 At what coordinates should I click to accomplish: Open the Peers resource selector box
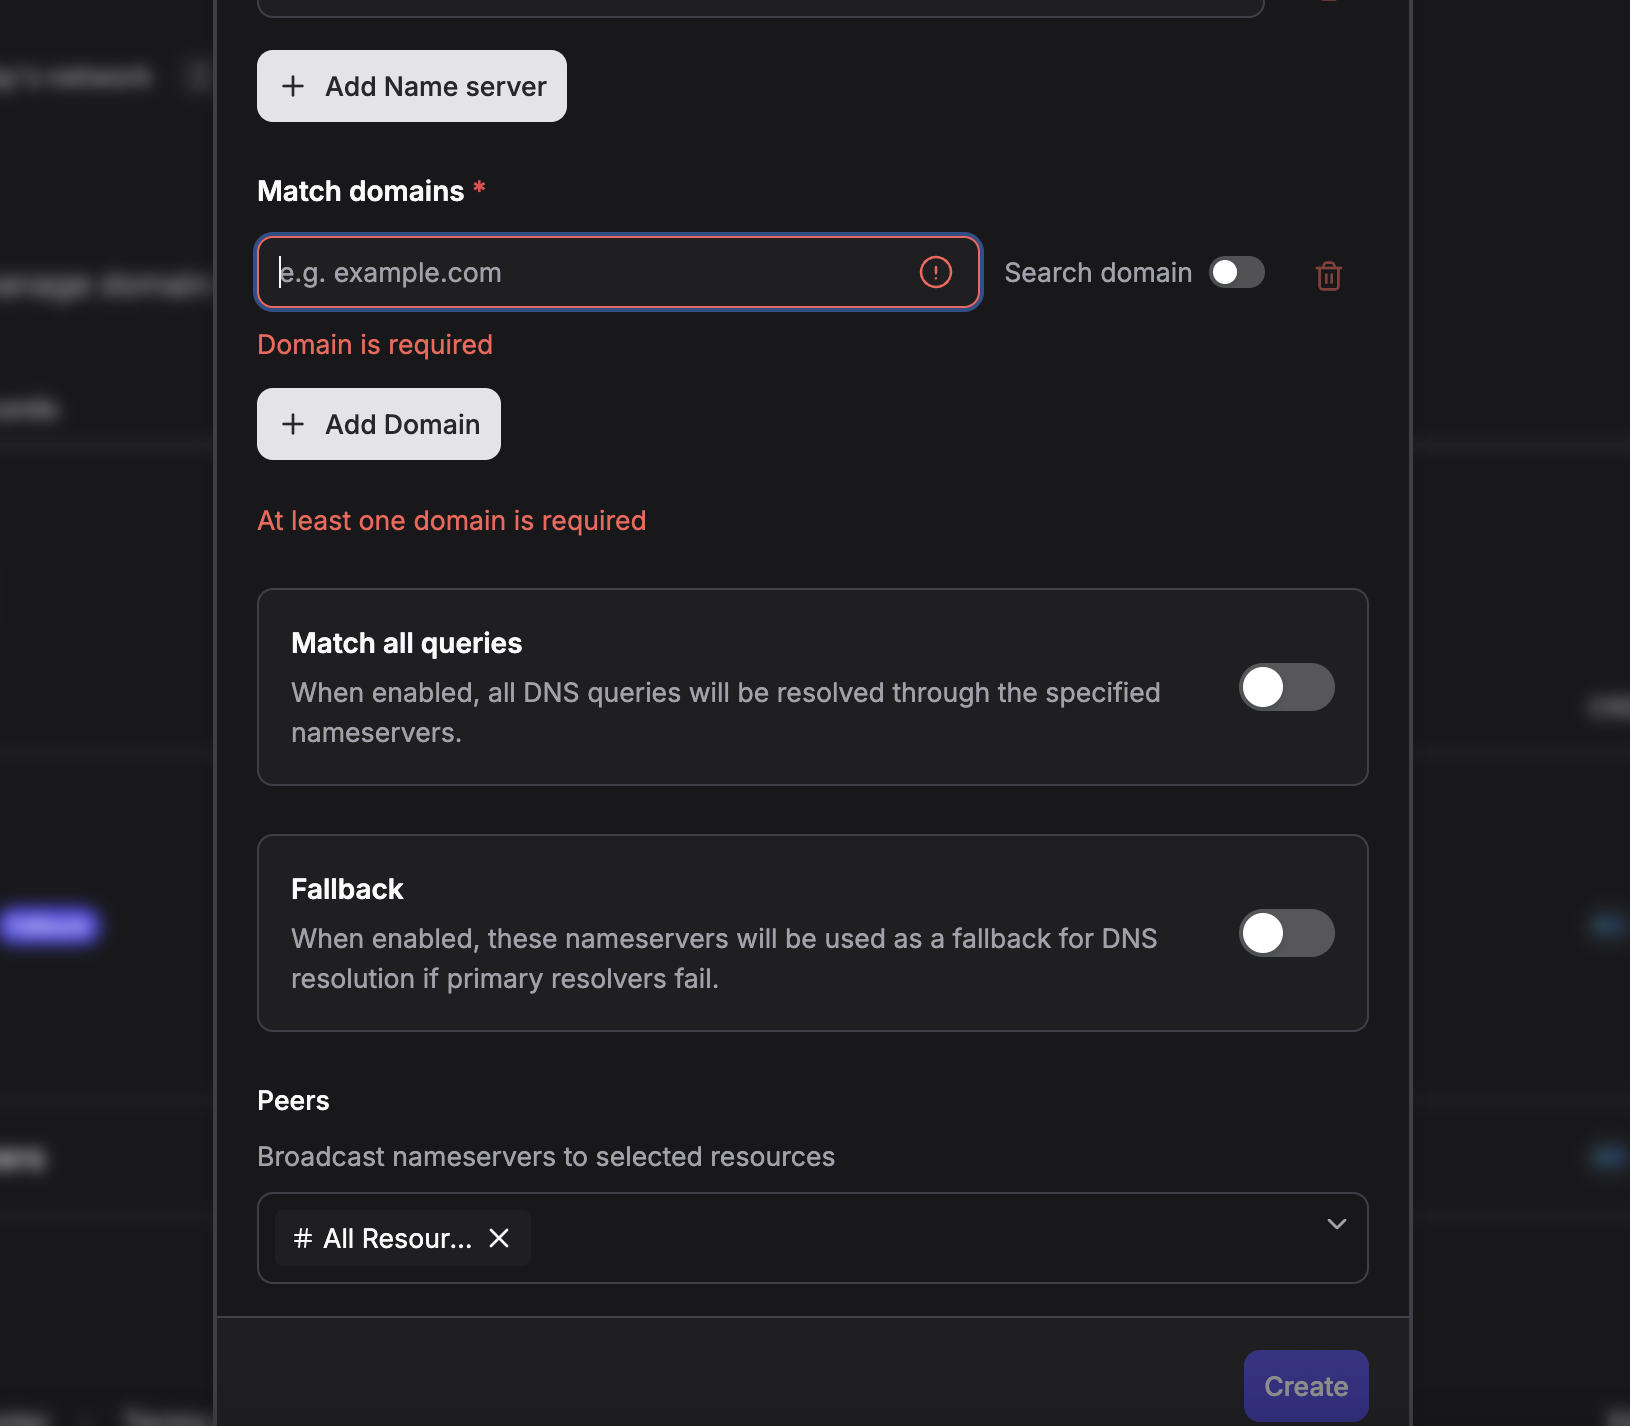(900, 1238)
